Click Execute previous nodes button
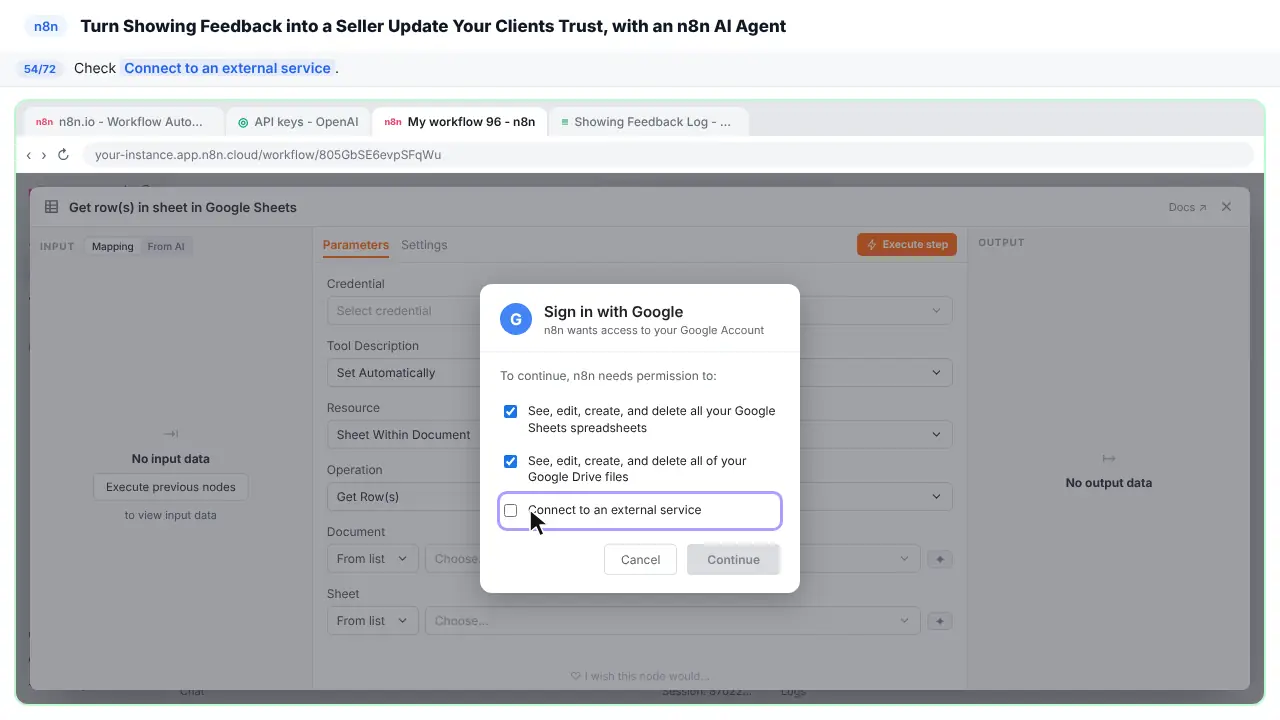 [171, 487]
